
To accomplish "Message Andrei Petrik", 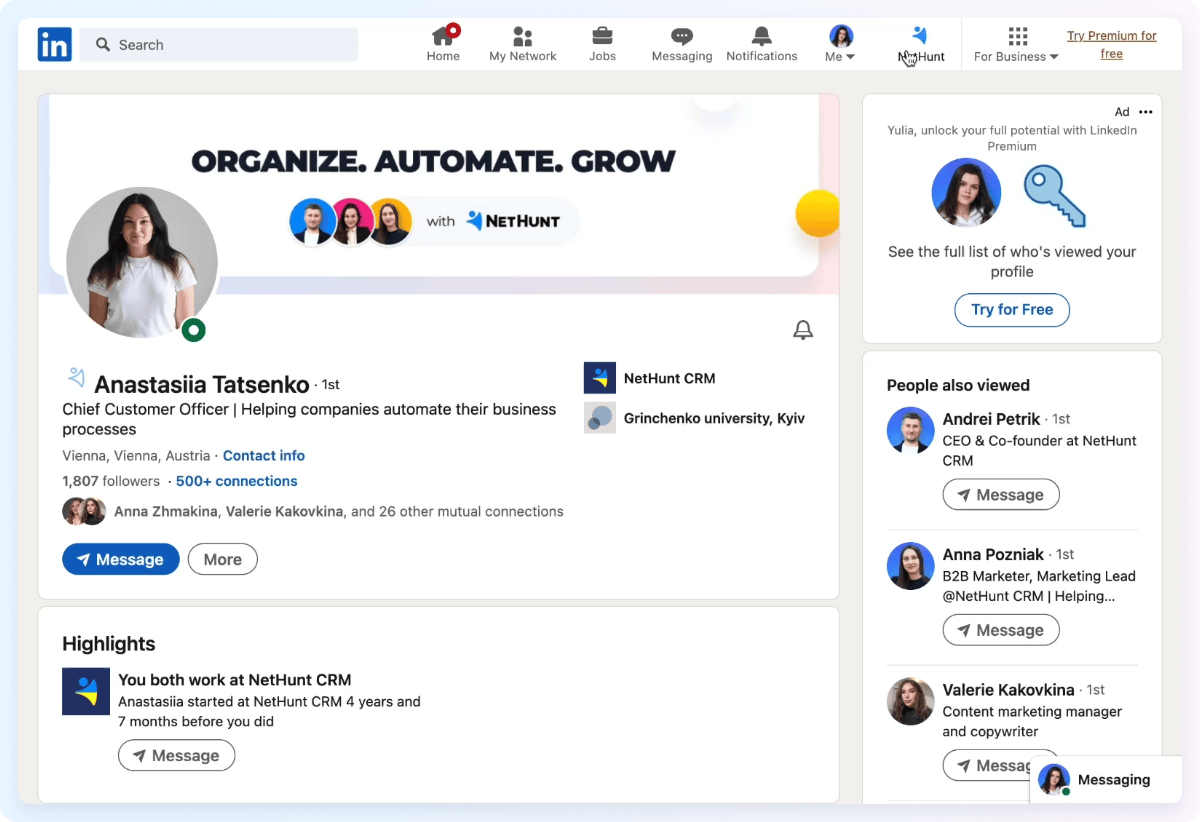I will pyautogui.click(x=1001, y=495).
